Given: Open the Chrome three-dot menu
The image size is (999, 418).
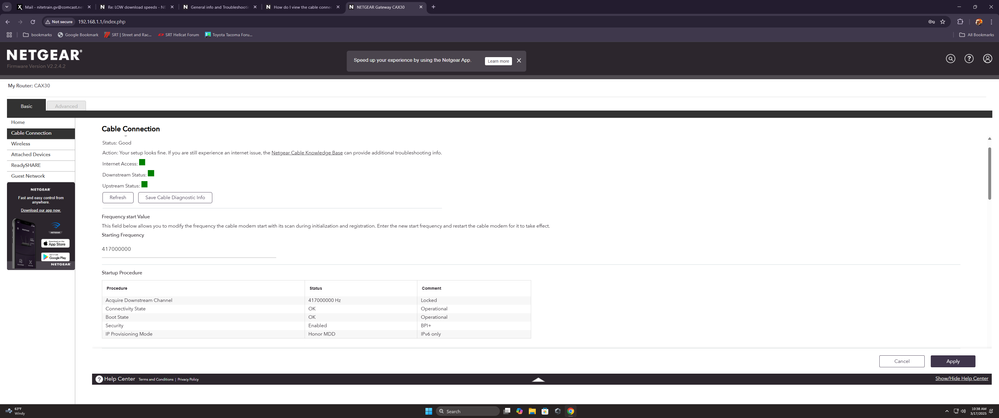Looking at the screenshot, I should pyautogui.click(x=991, y=21).
